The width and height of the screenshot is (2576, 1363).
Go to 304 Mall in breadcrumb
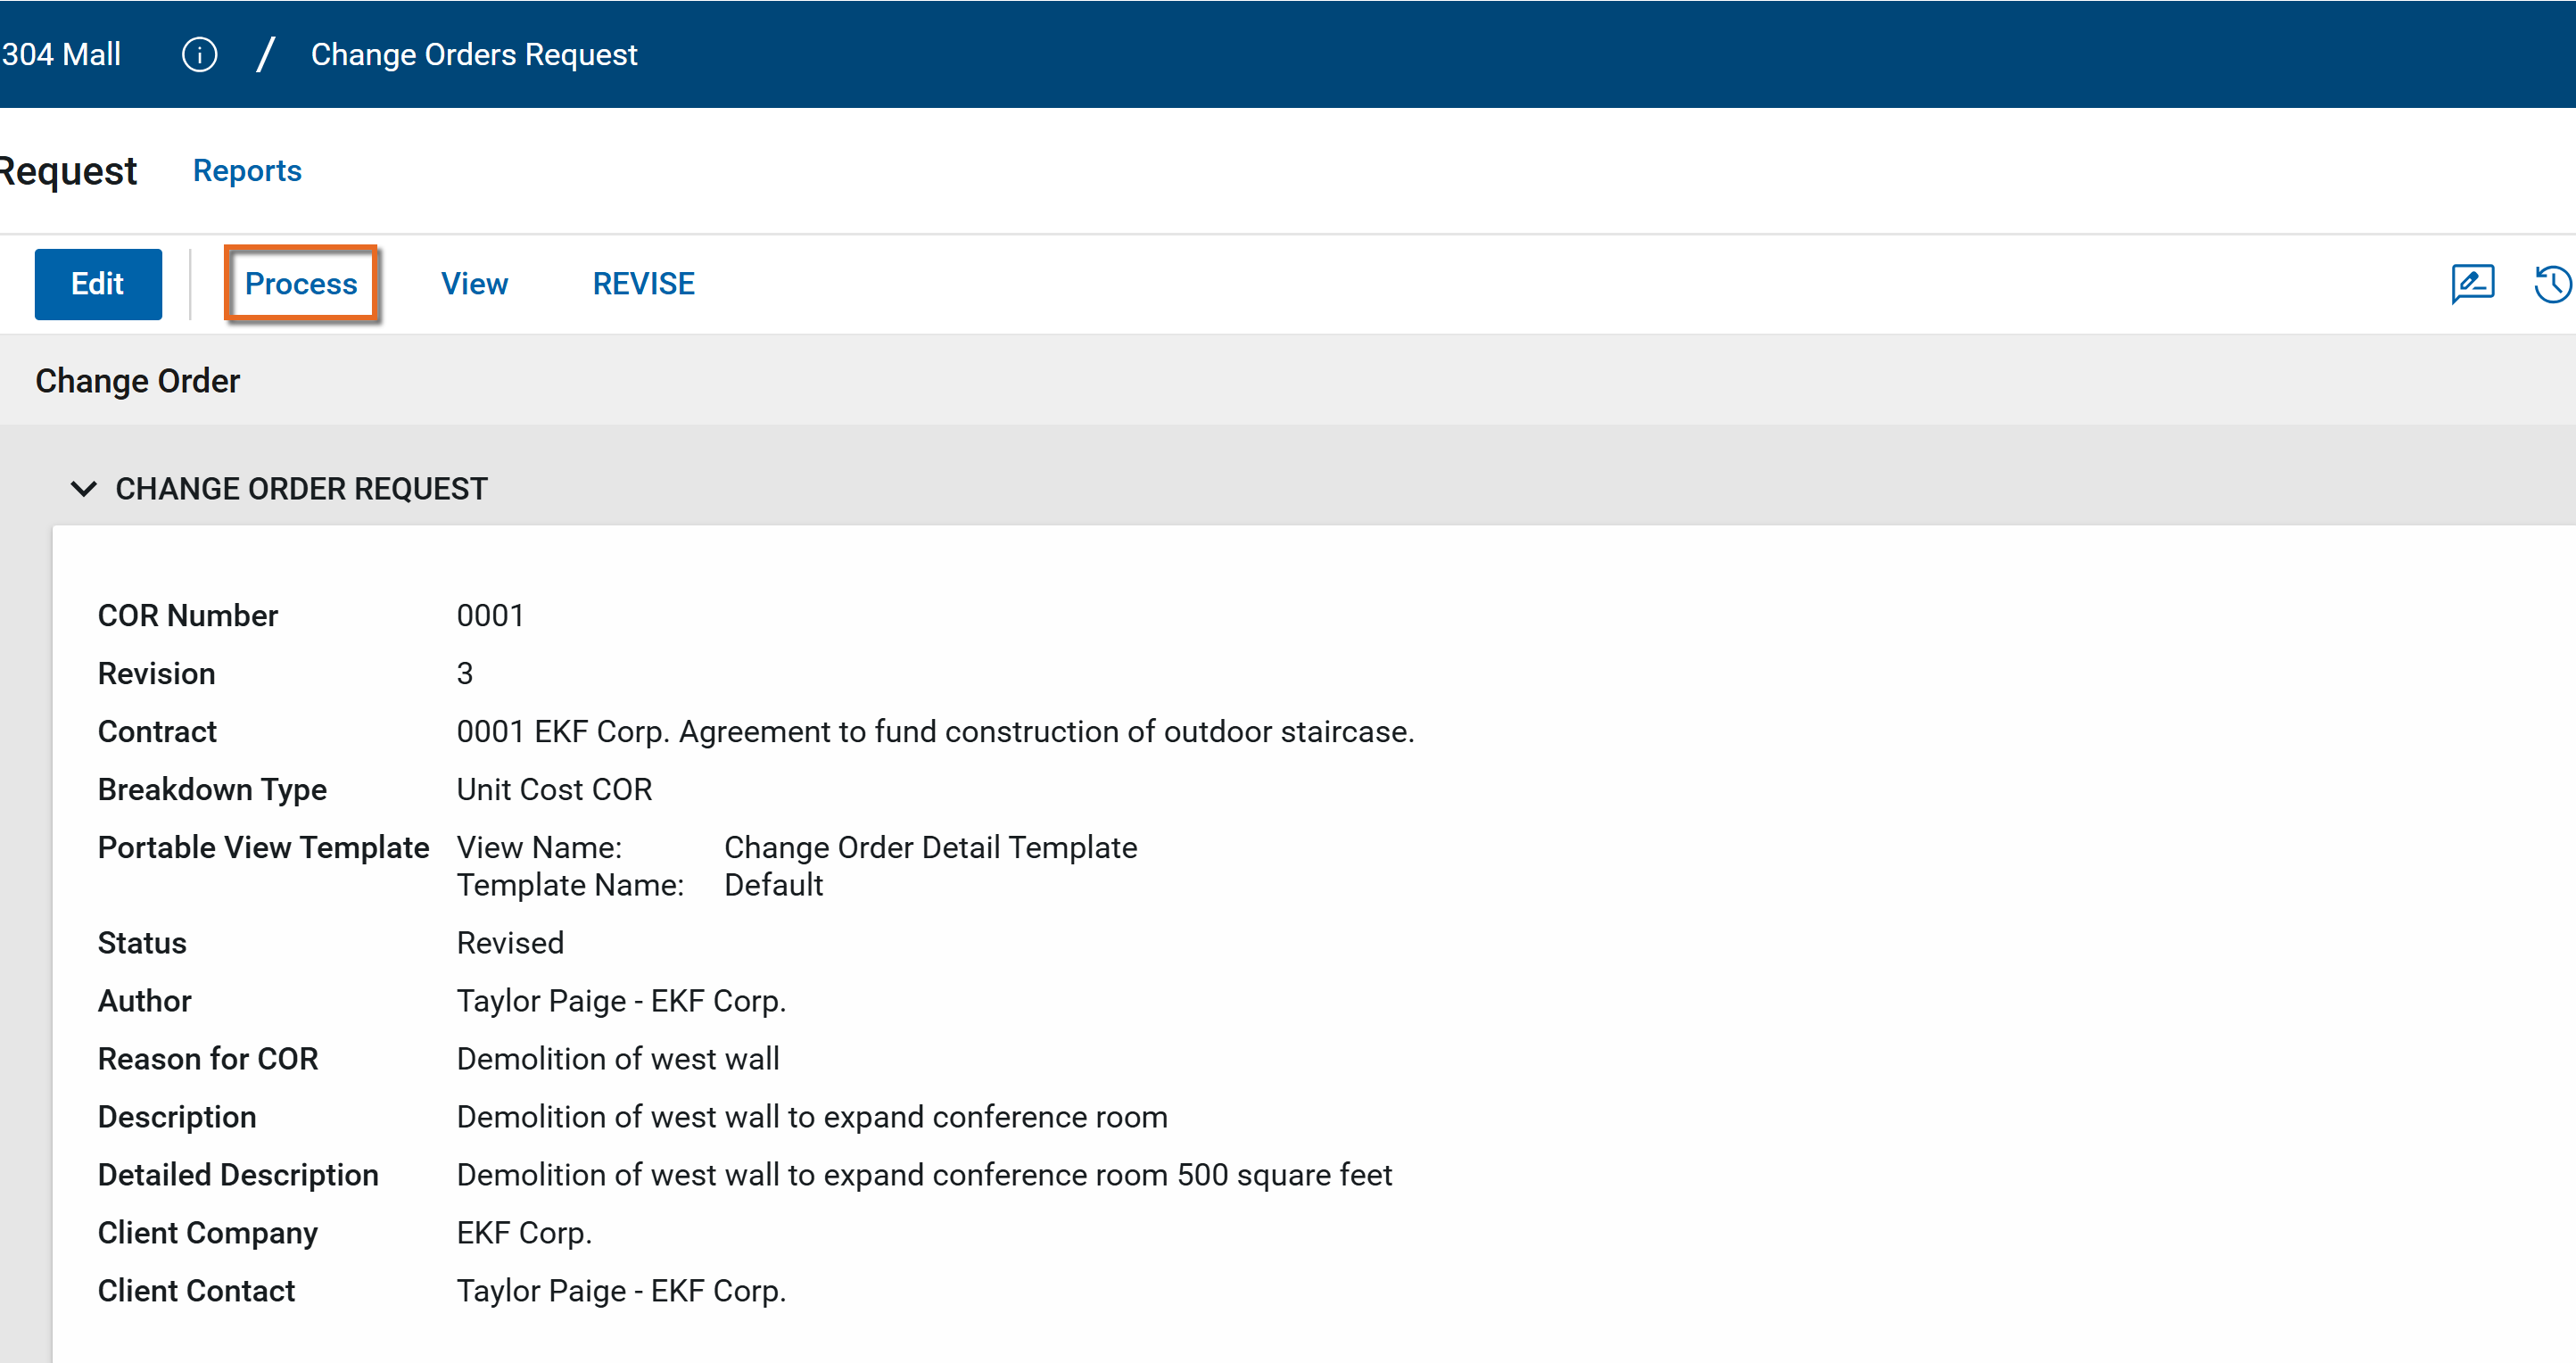point(61,54)
